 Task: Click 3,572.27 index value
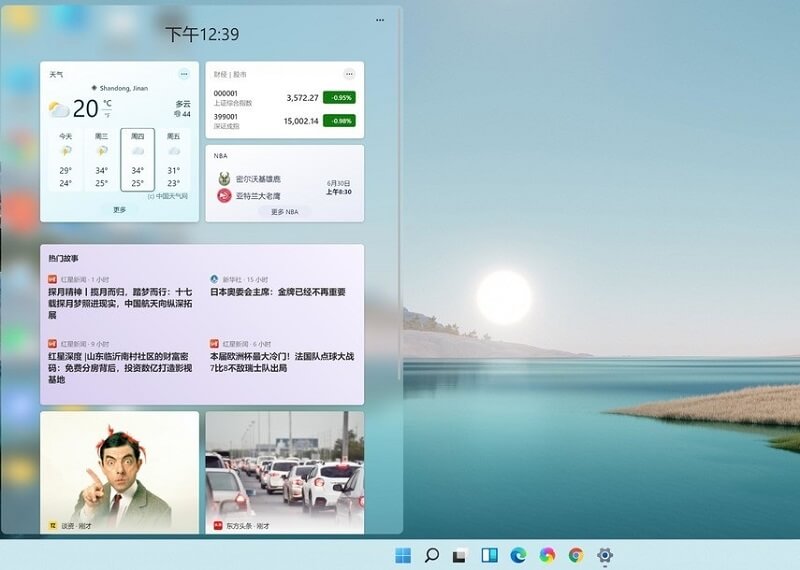tap(303, 97)
